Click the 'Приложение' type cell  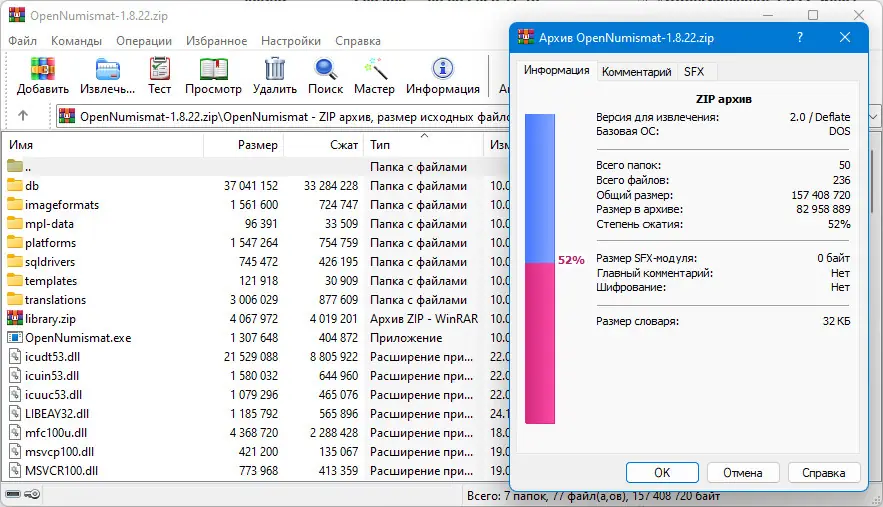pos(406,338)
